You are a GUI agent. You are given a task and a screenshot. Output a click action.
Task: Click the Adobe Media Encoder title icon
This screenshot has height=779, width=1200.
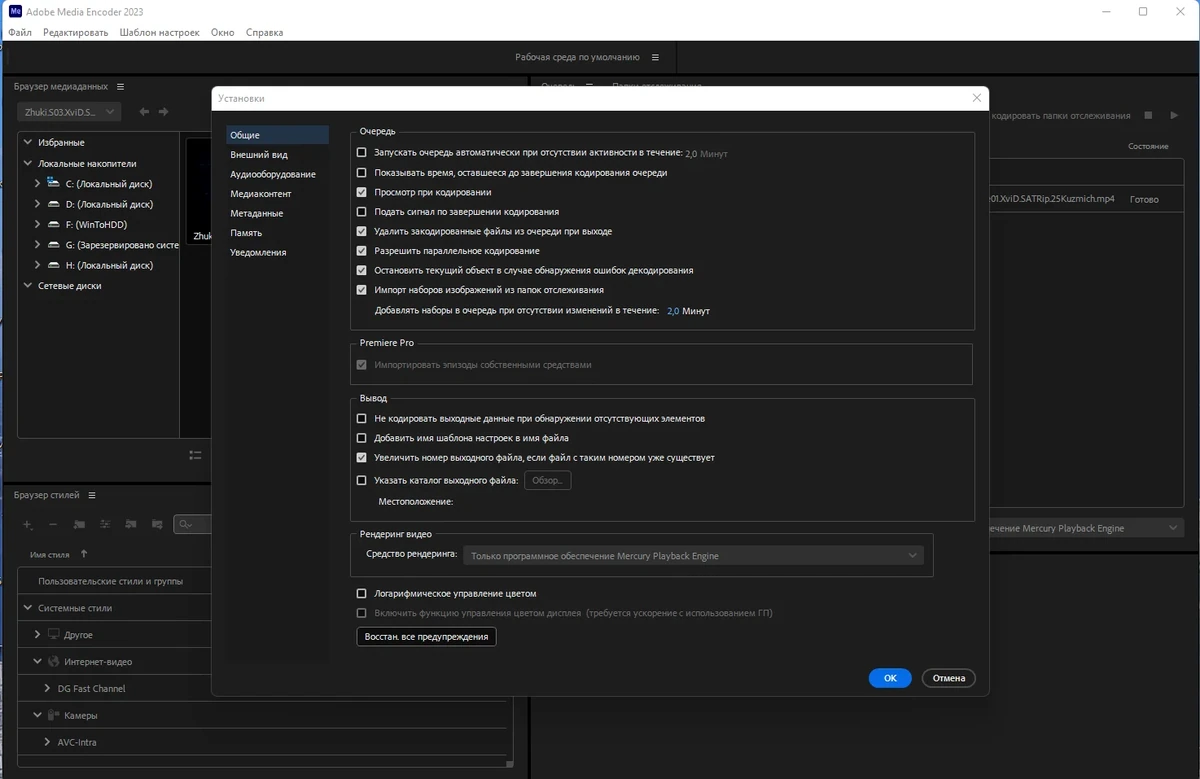pyautogui.click(x=15, y=11)
